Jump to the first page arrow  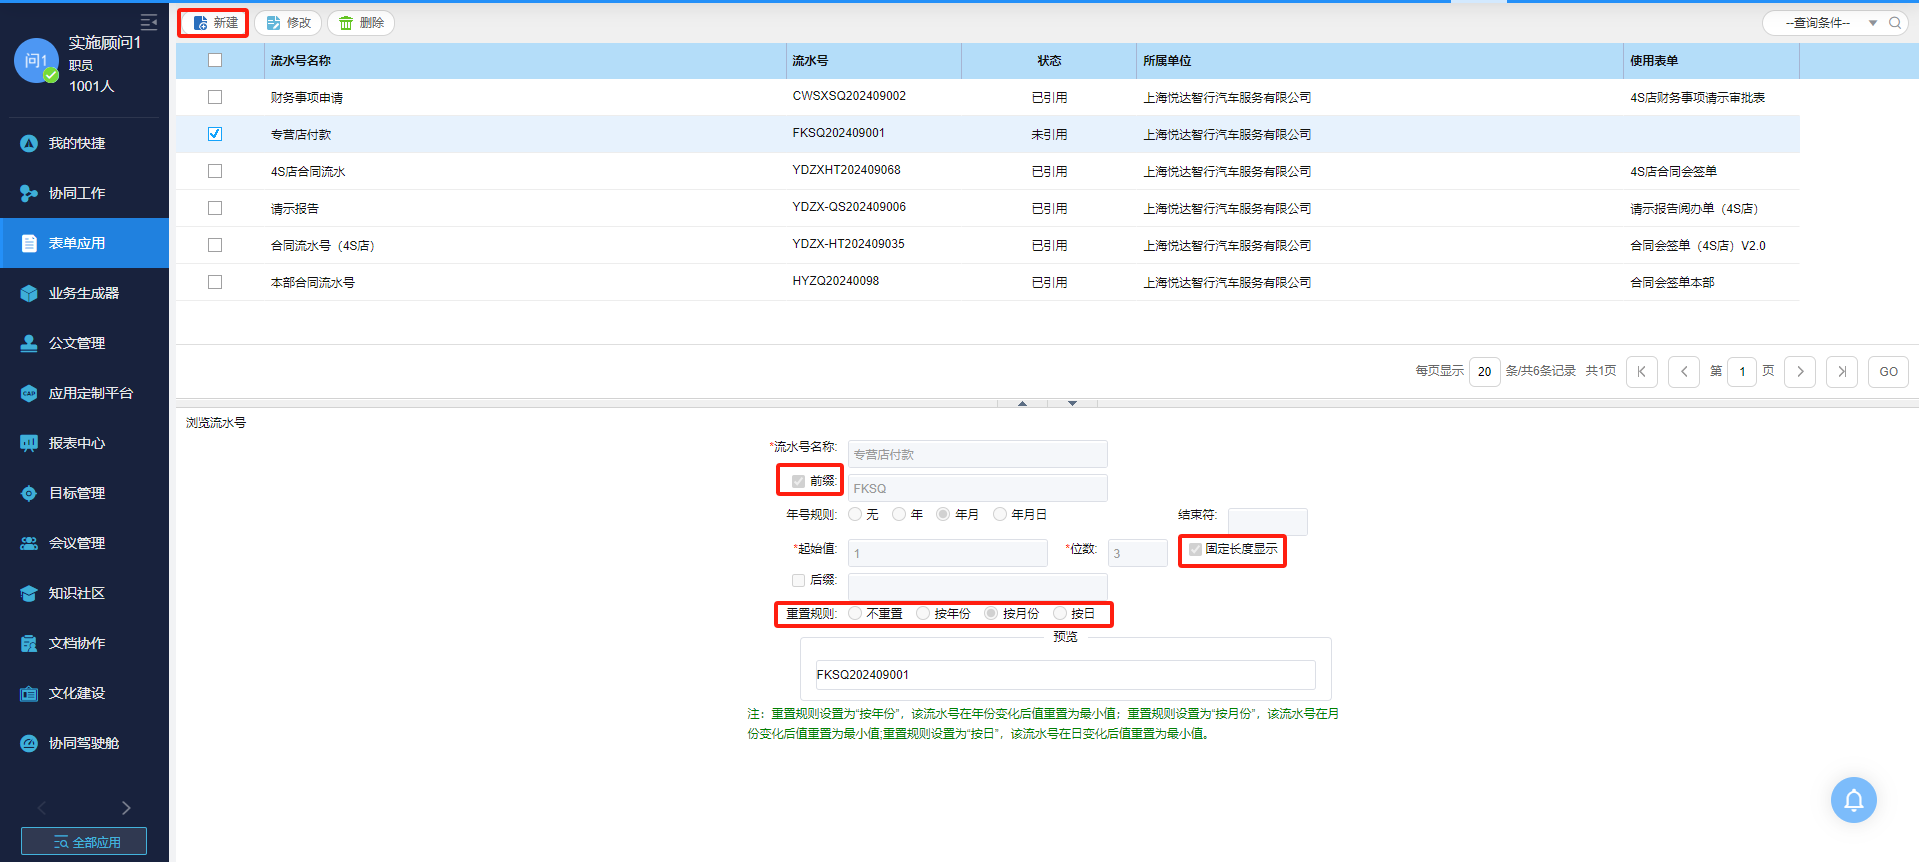point(1642,372)
